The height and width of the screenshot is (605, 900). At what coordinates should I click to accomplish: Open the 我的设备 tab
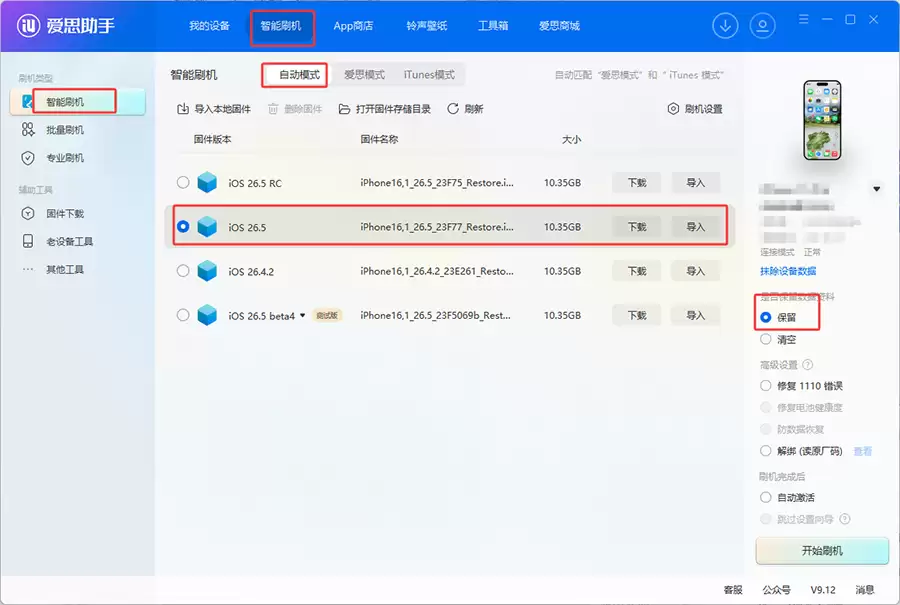[x=209, y=26]
